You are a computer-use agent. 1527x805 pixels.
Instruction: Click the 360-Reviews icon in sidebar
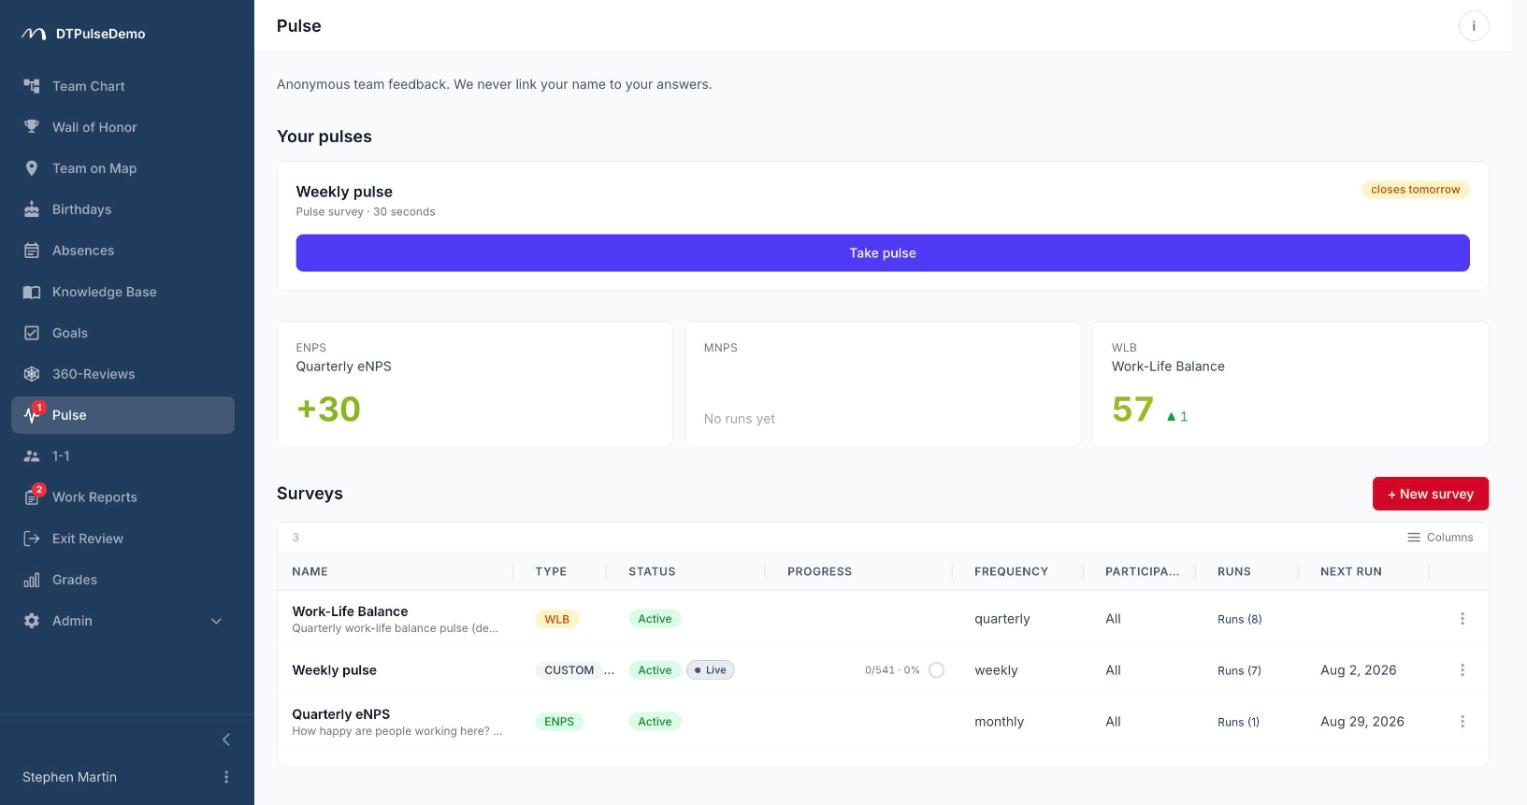32,374
